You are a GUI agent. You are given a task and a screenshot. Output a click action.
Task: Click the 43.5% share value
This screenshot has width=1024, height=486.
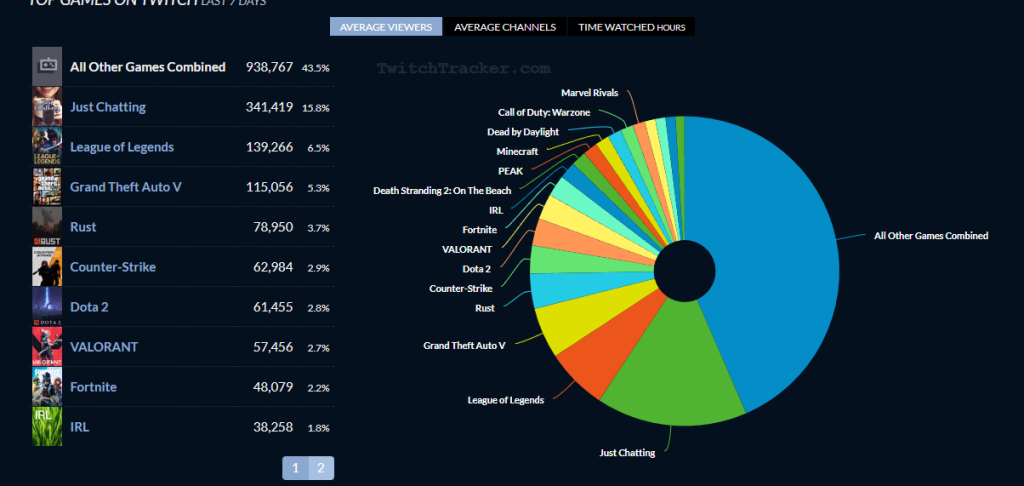point(315,67)
